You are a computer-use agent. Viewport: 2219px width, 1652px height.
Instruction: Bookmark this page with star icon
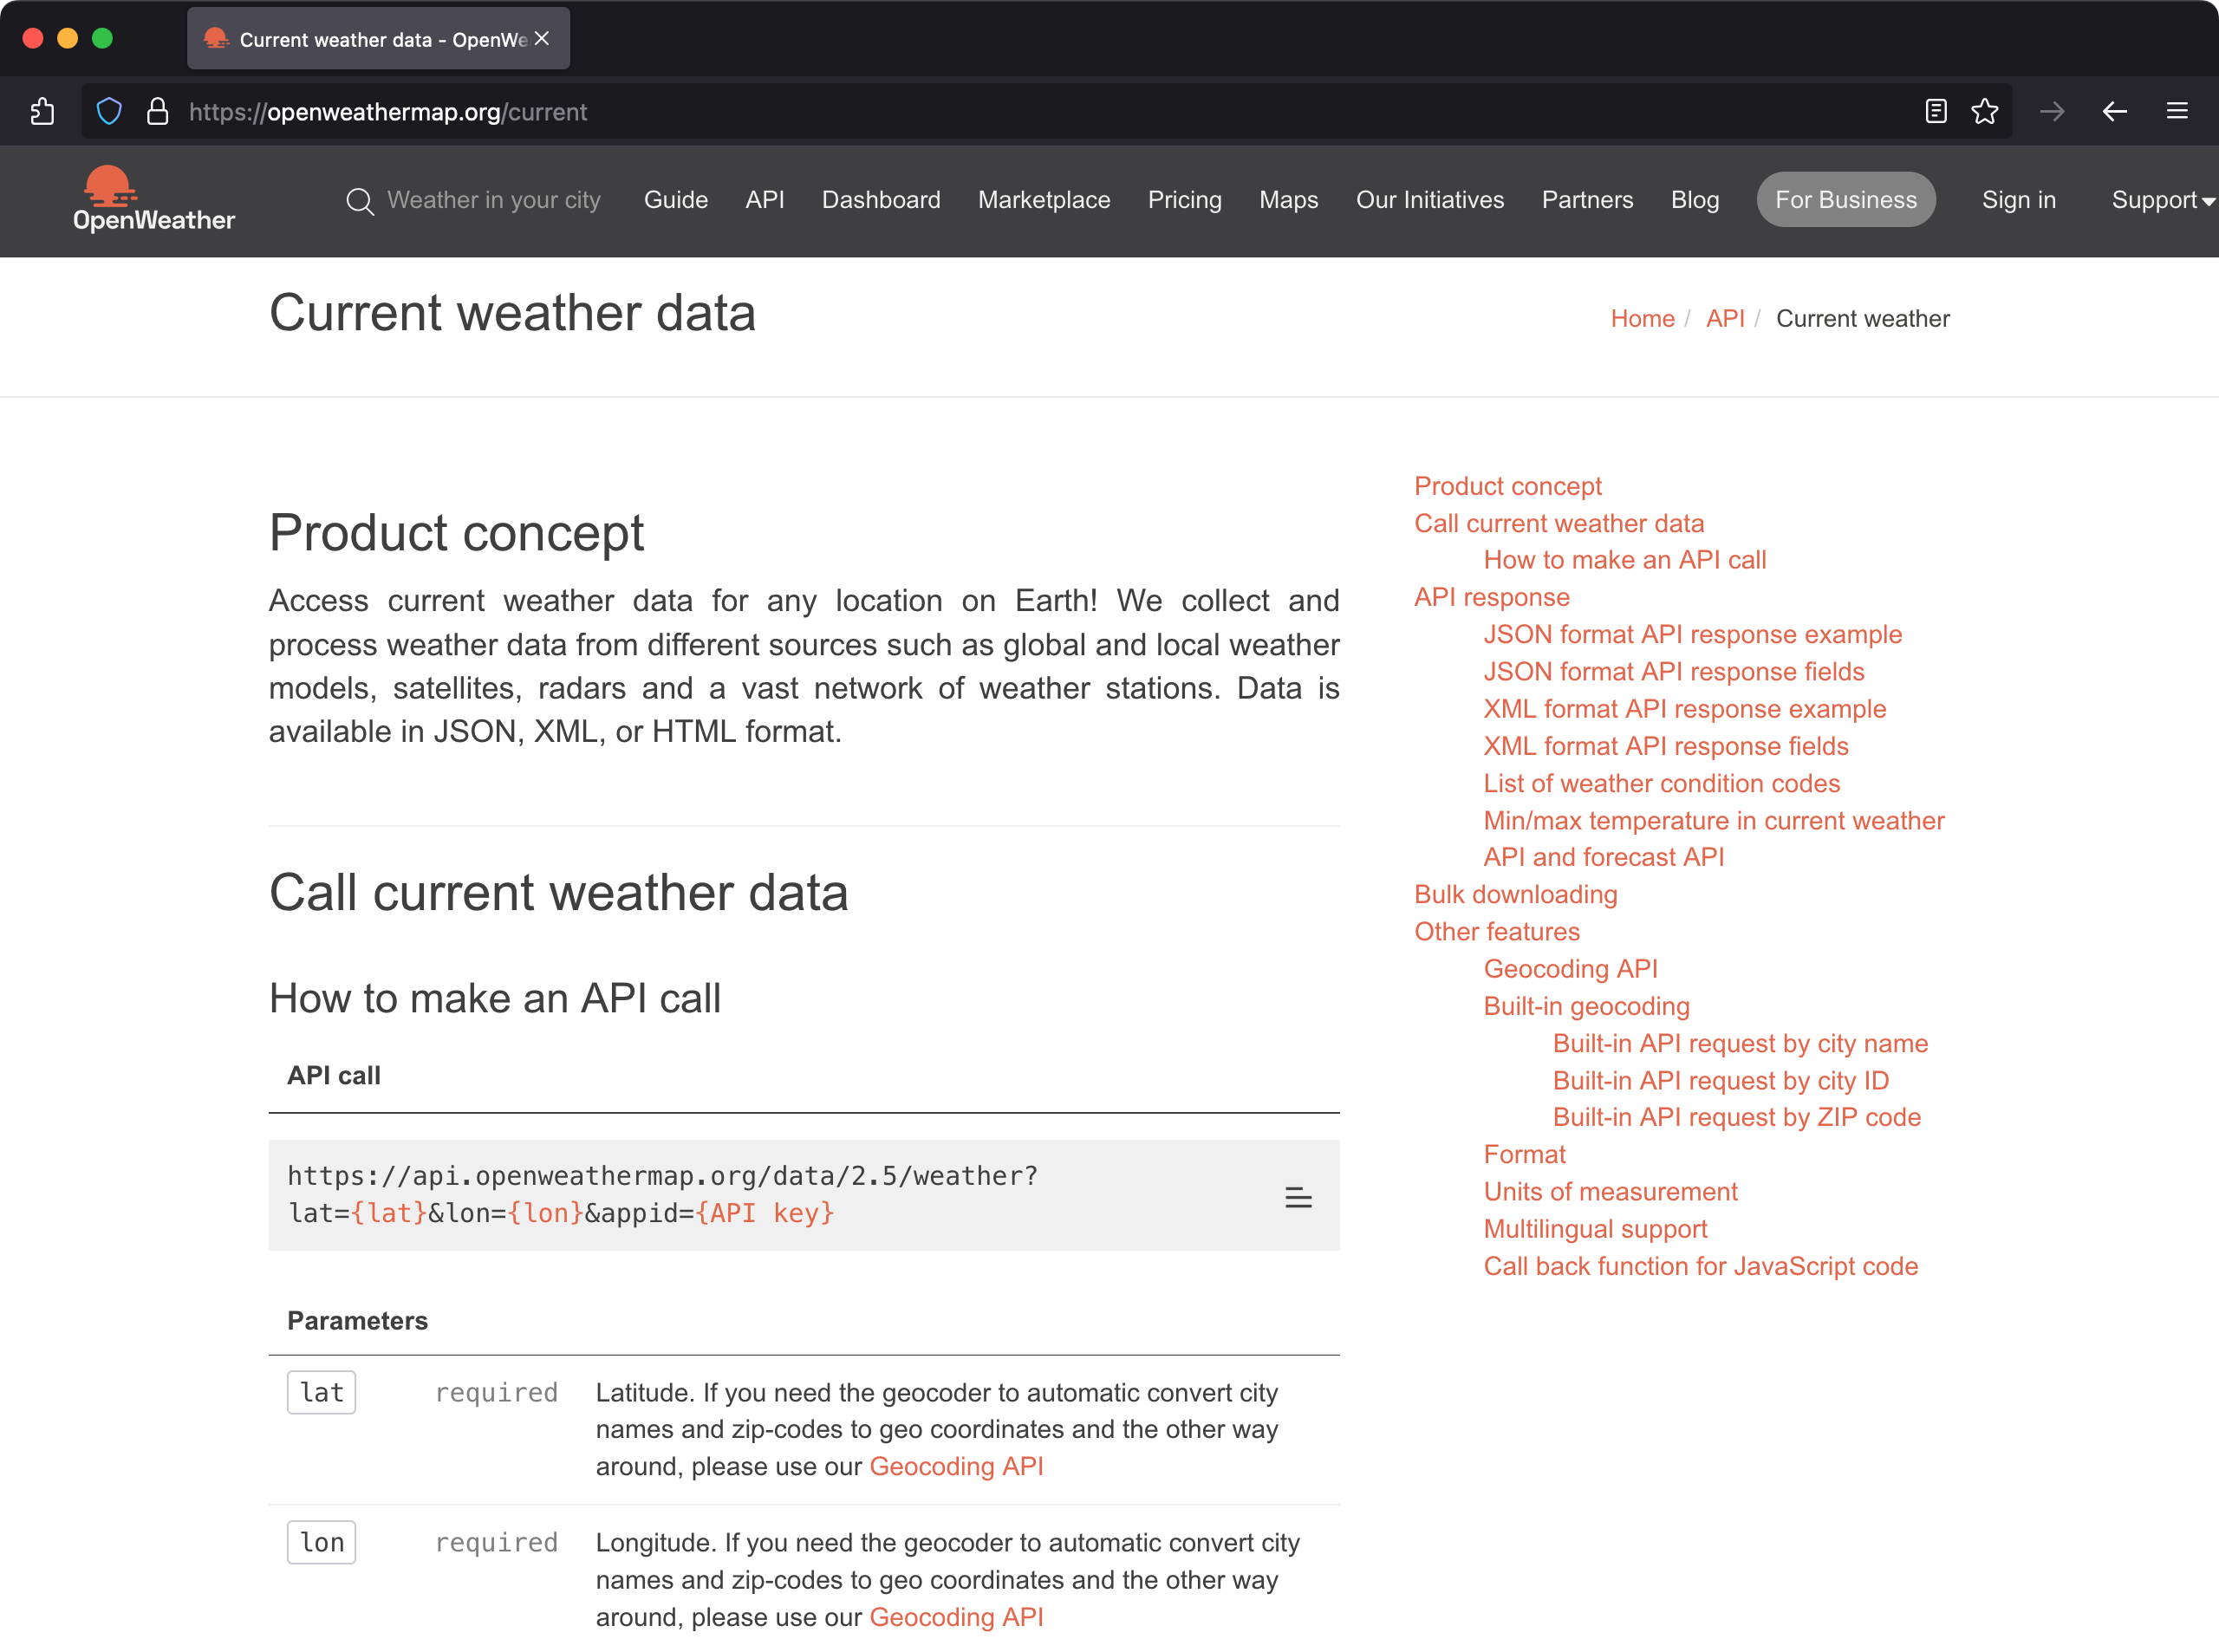click(x=1984, y=111)
